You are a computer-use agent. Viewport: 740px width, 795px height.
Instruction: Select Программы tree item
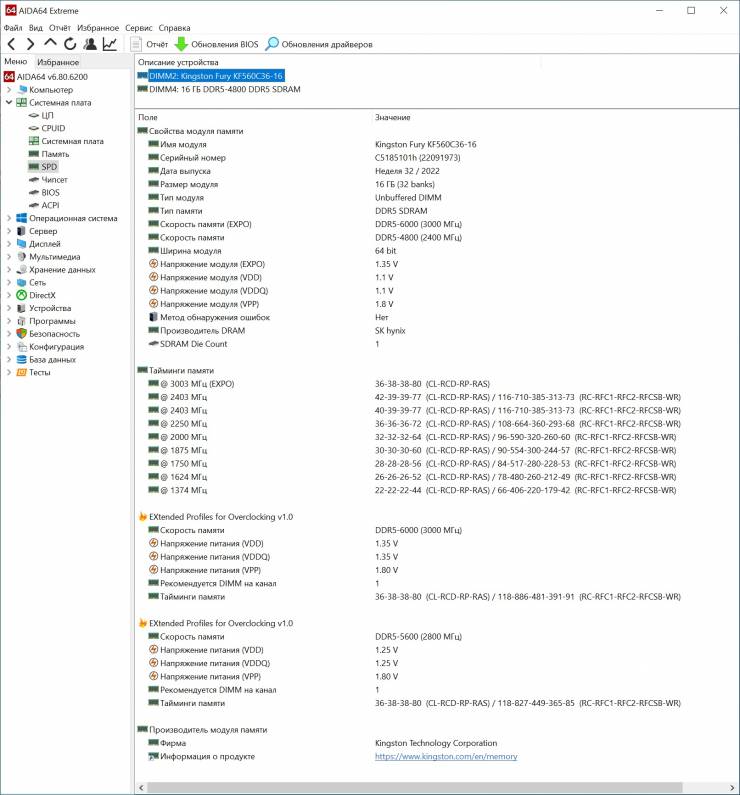point(52,321)
